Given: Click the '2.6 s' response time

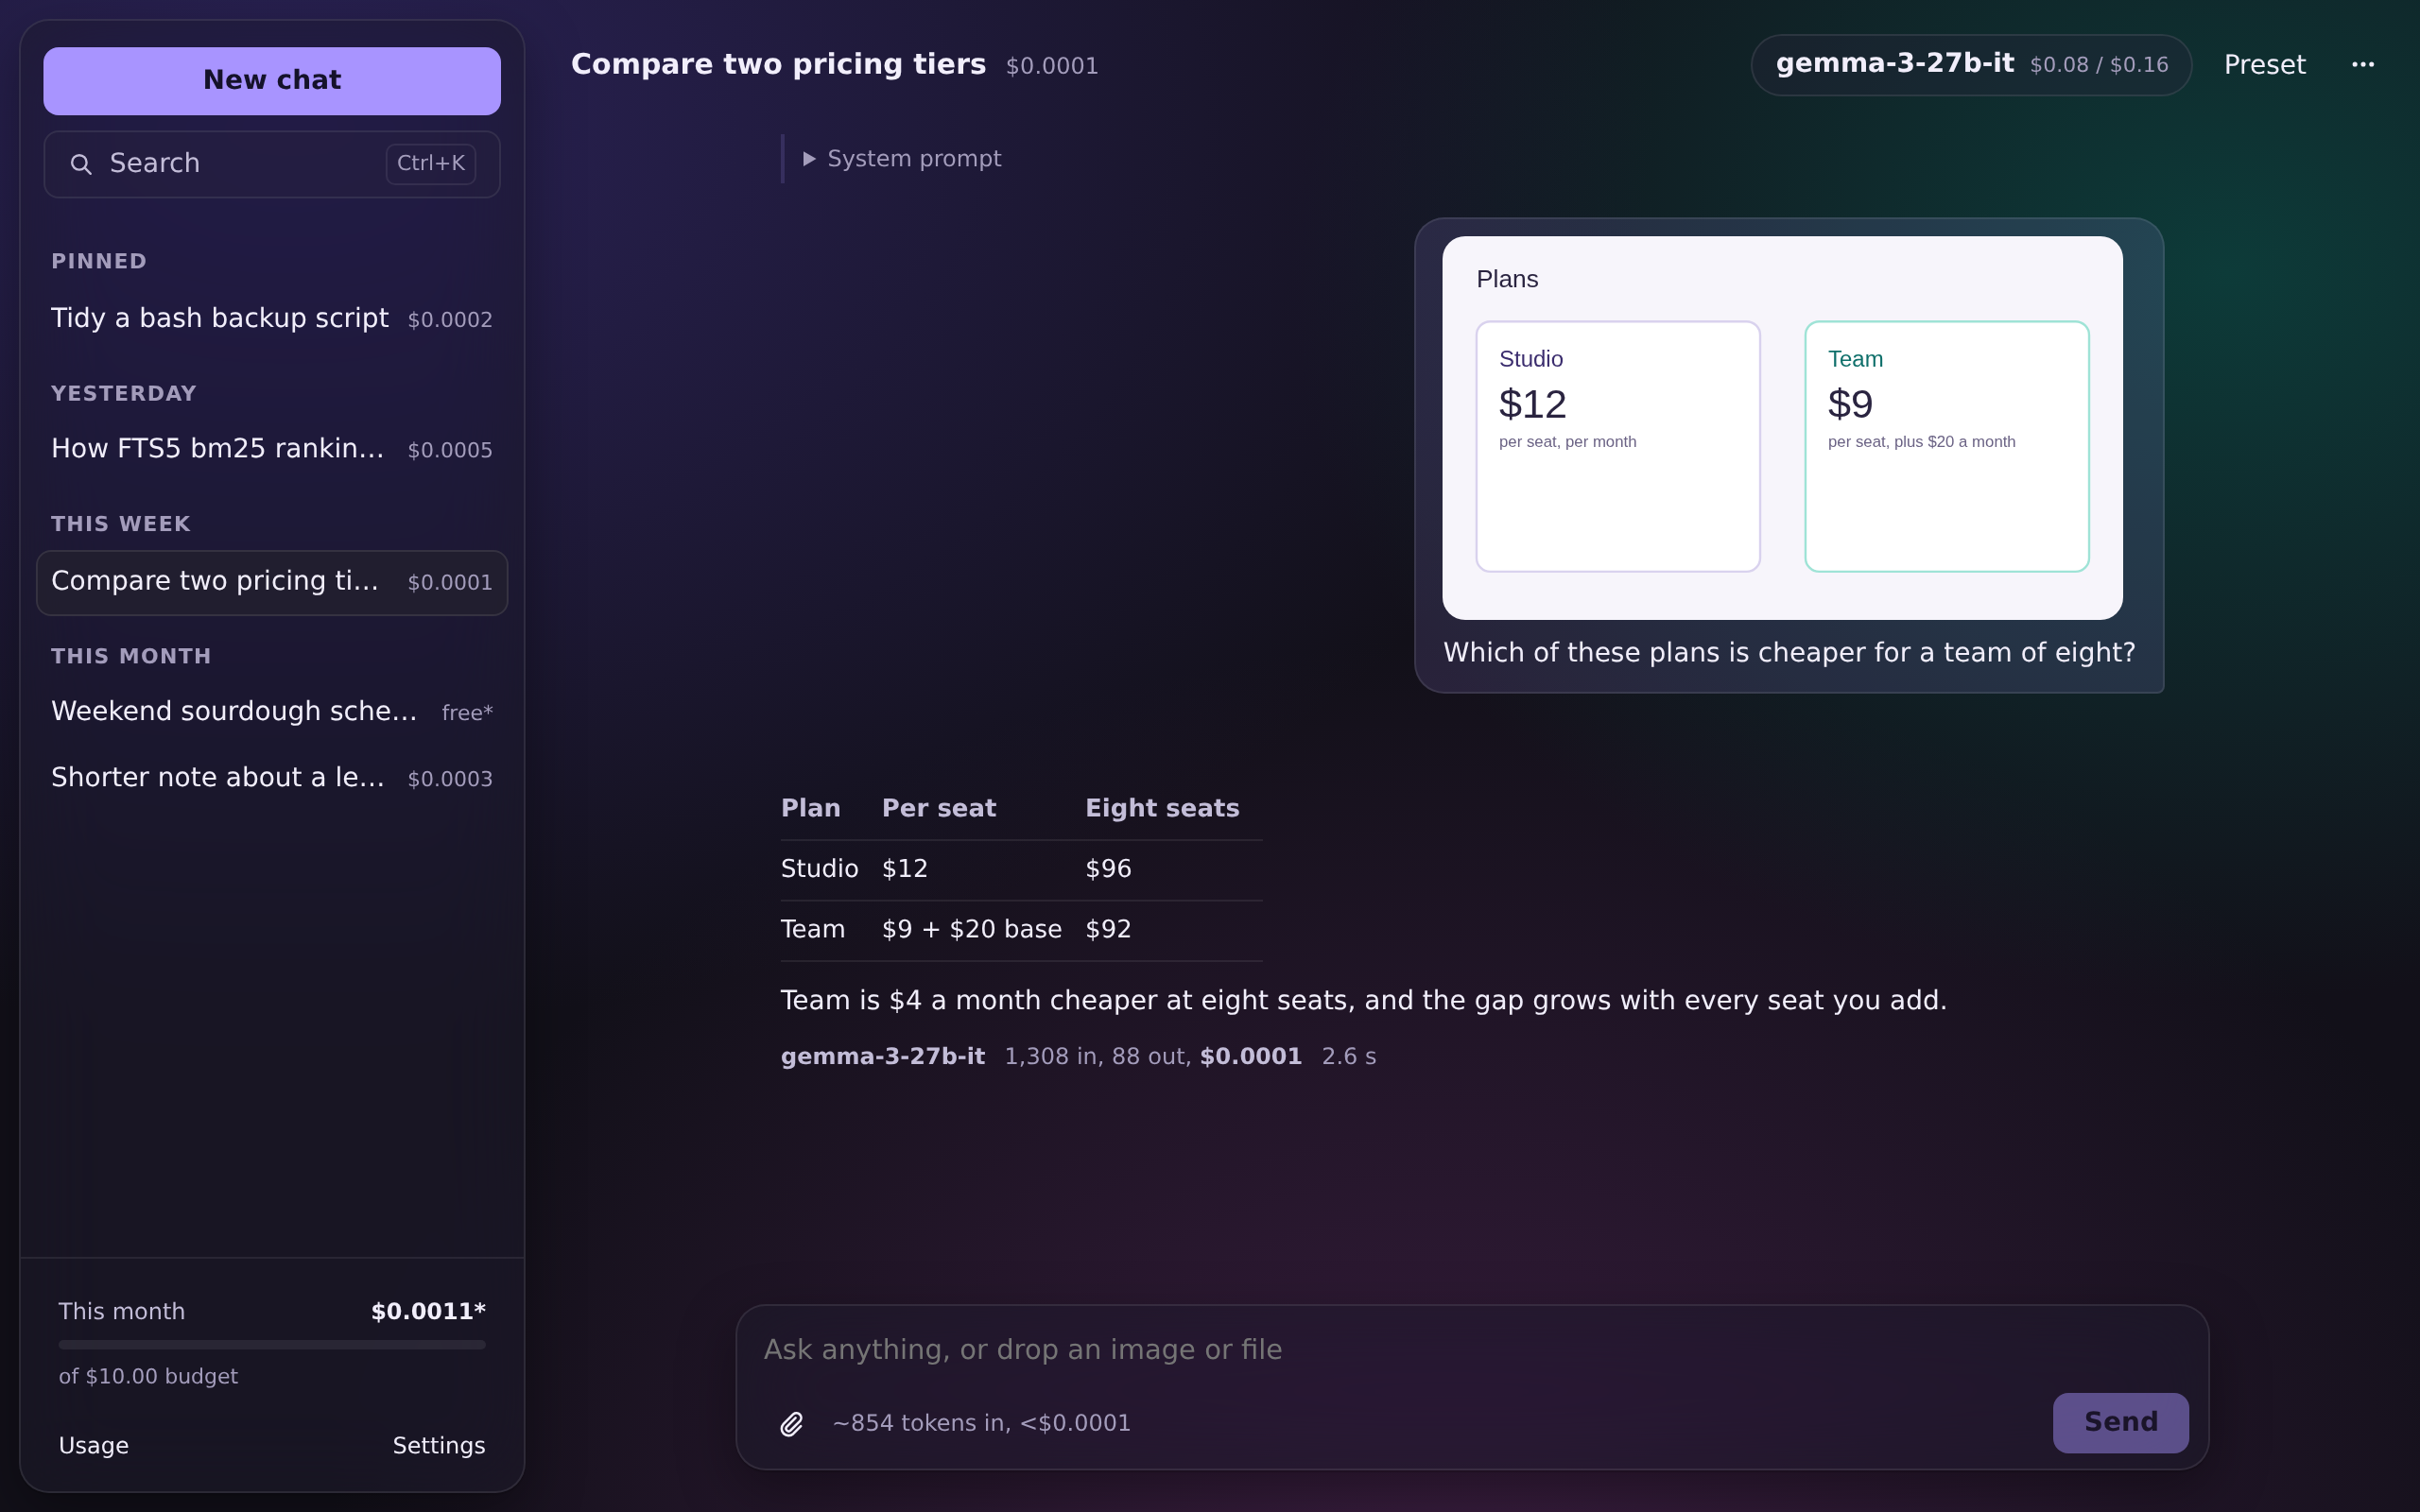Looking at the screenshot, I should [1349, 1057].
